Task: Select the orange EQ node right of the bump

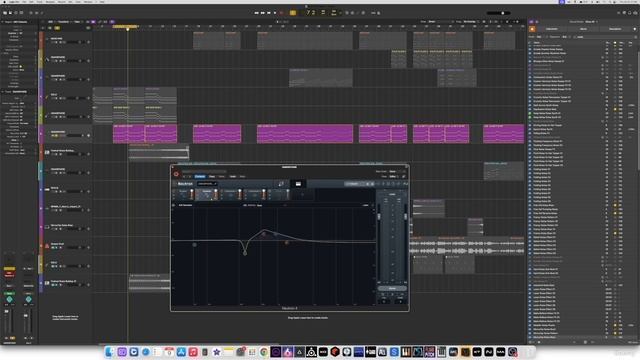Action: coord(287,242)
